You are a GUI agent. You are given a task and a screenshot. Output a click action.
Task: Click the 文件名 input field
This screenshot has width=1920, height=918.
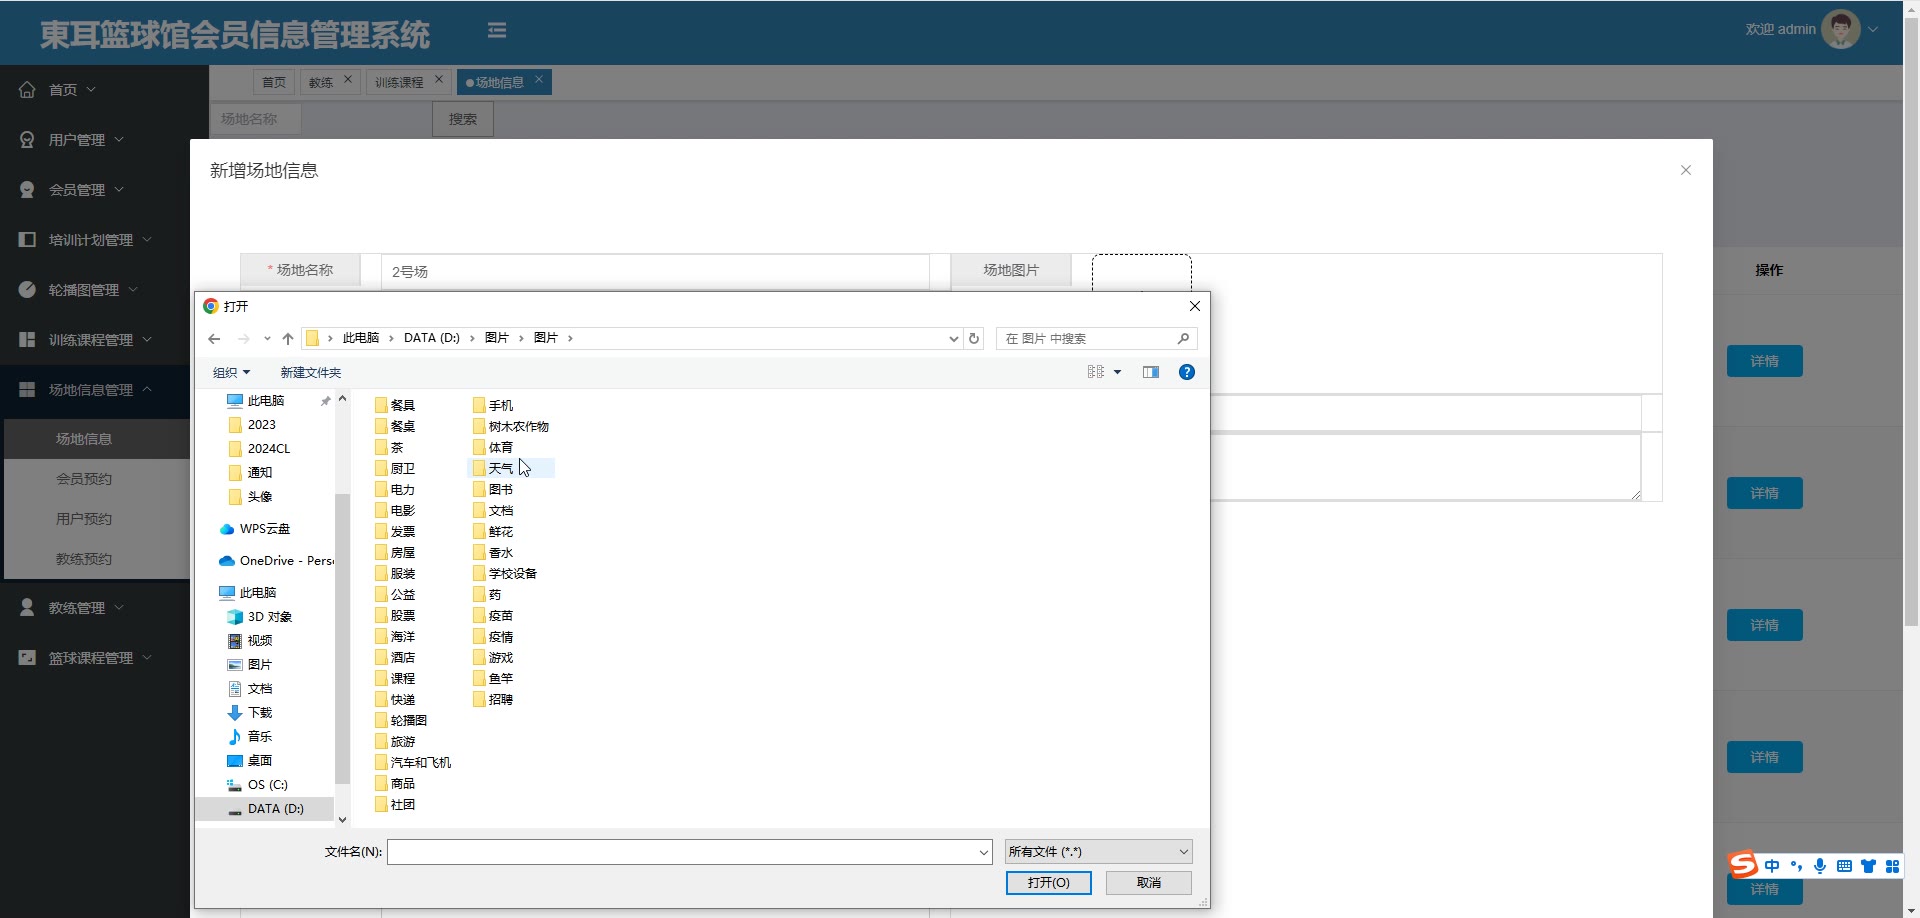pyautogui.click(x=682, y=852)
